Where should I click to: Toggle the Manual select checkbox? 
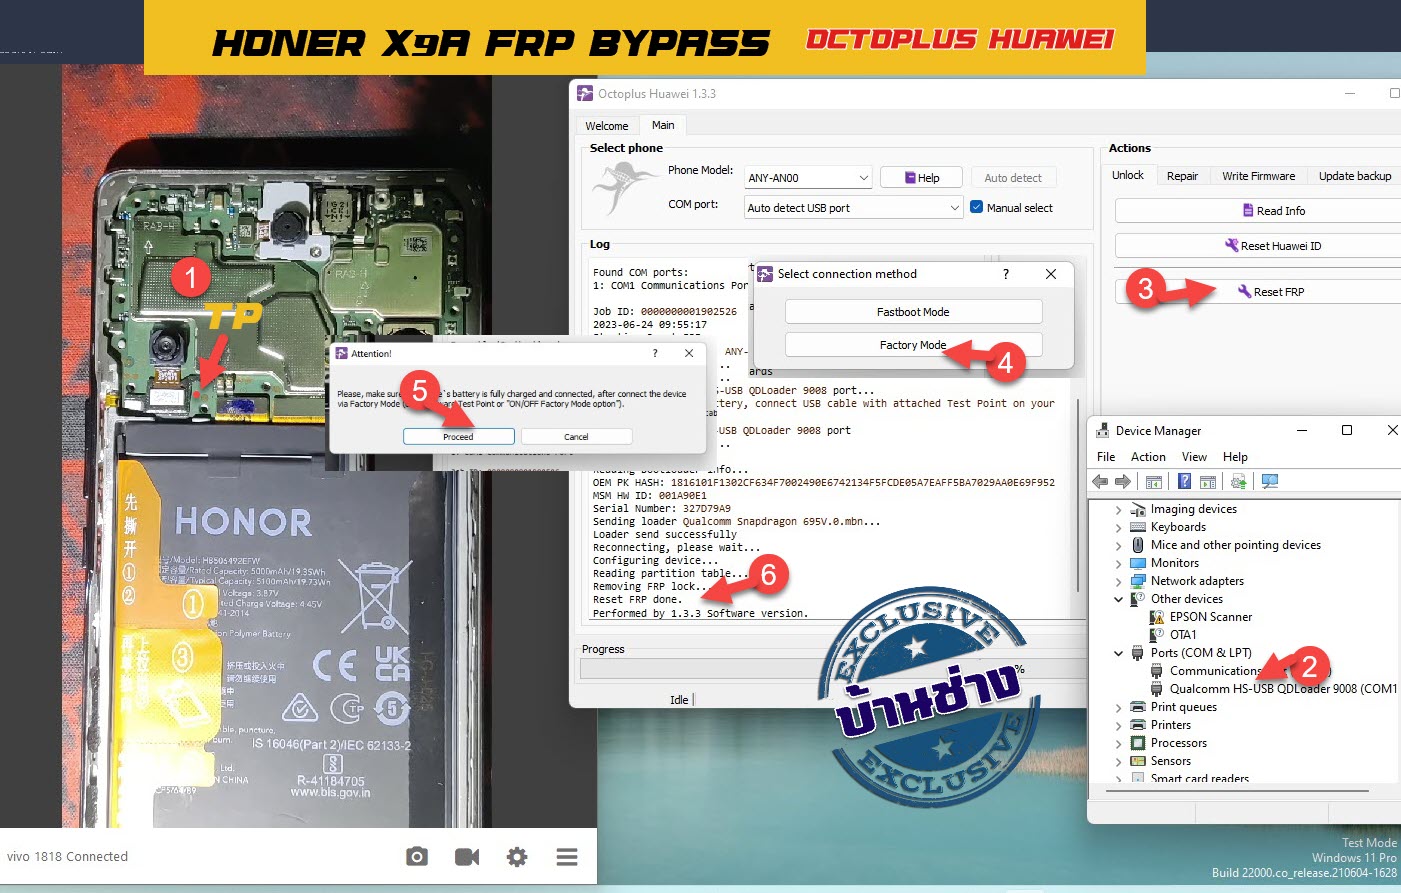pos(977,207)
